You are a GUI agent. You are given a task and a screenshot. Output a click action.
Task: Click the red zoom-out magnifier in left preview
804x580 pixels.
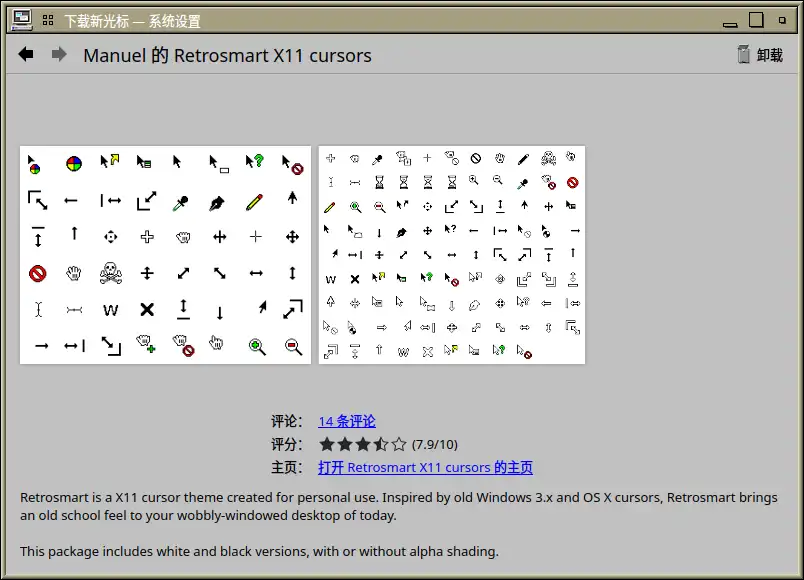[x=293, y=346]
